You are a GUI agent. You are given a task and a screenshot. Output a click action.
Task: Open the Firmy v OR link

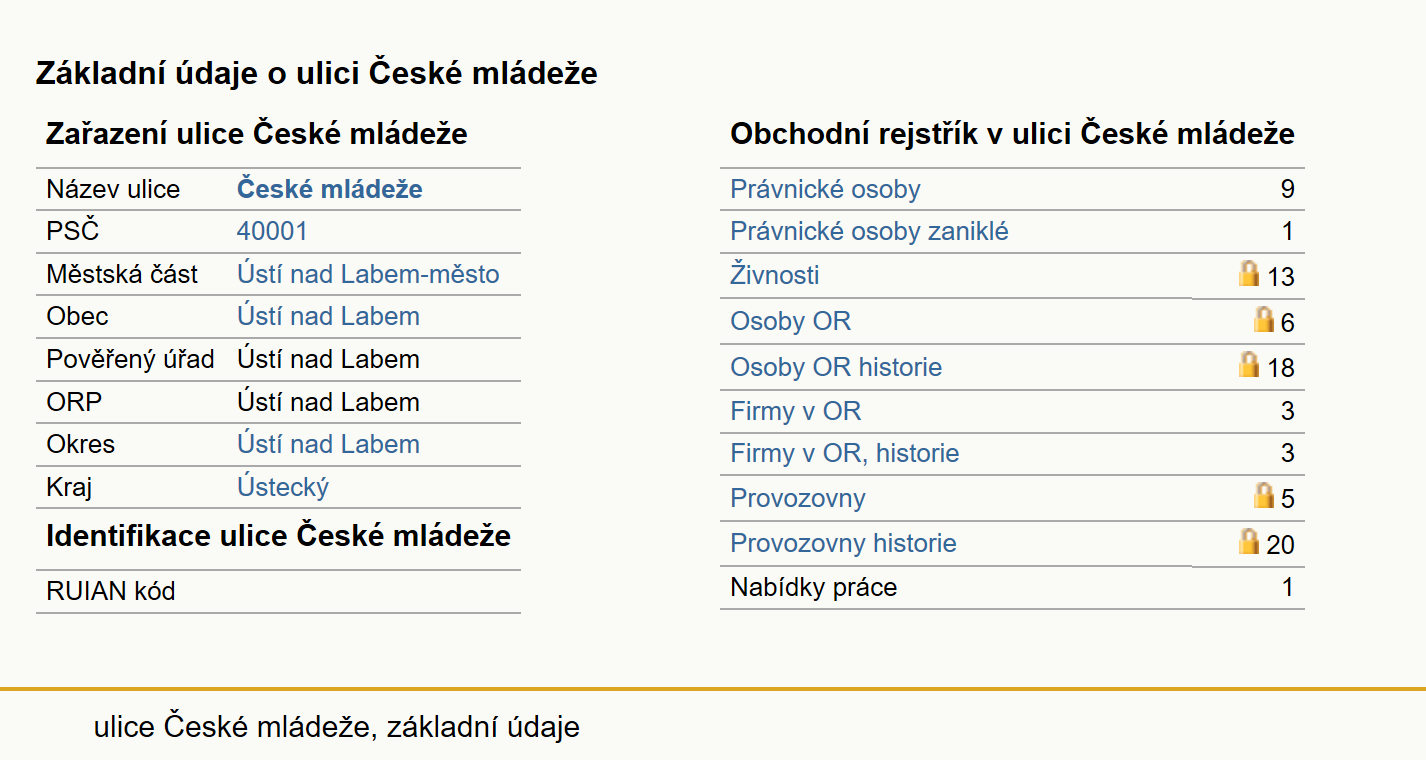795,411
